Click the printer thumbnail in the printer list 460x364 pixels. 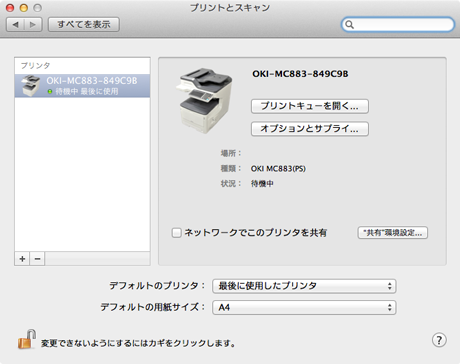click(x=31, y=86)
